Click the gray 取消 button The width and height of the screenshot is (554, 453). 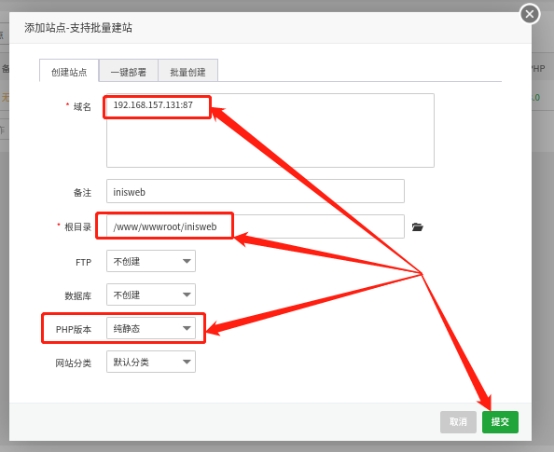[x=458, y=422]
